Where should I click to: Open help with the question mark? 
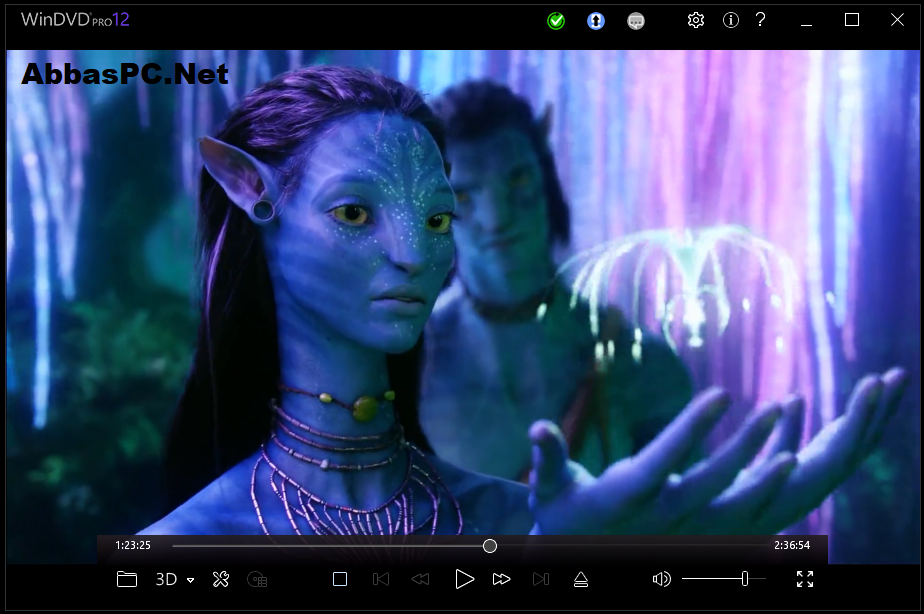[761, 20]
